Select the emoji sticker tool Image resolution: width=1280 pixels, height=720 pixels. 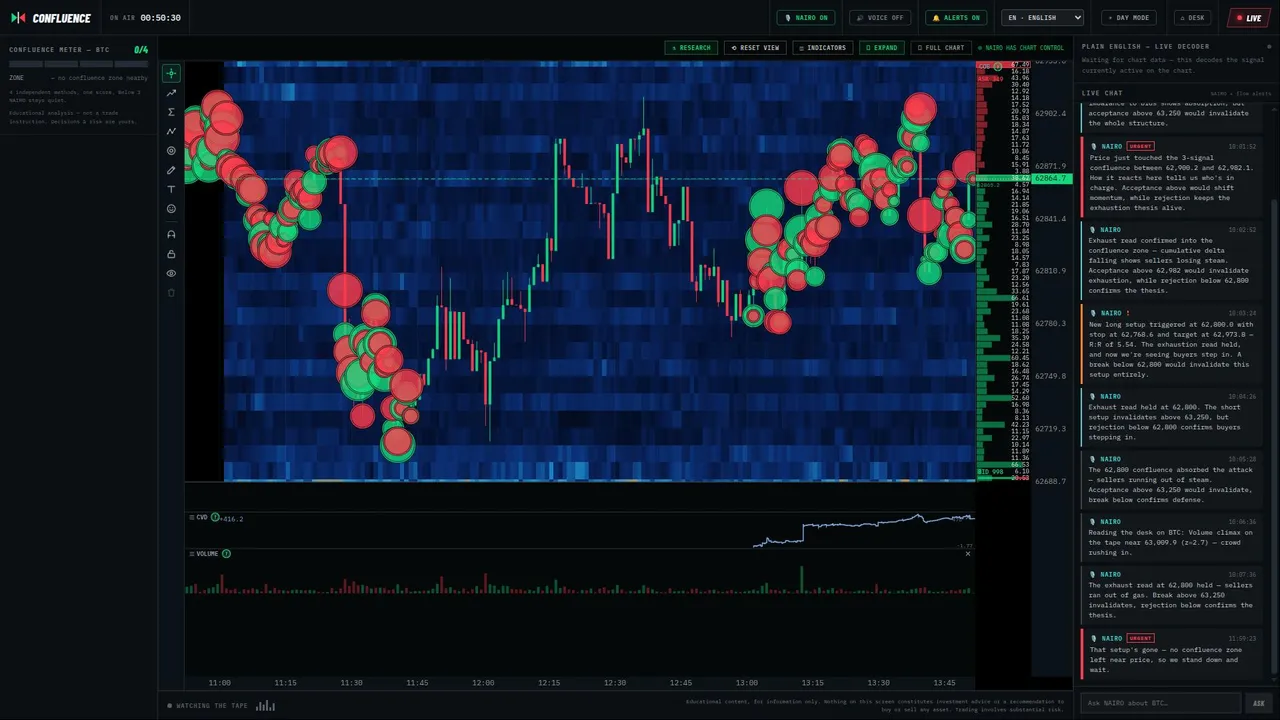point(171,209)
